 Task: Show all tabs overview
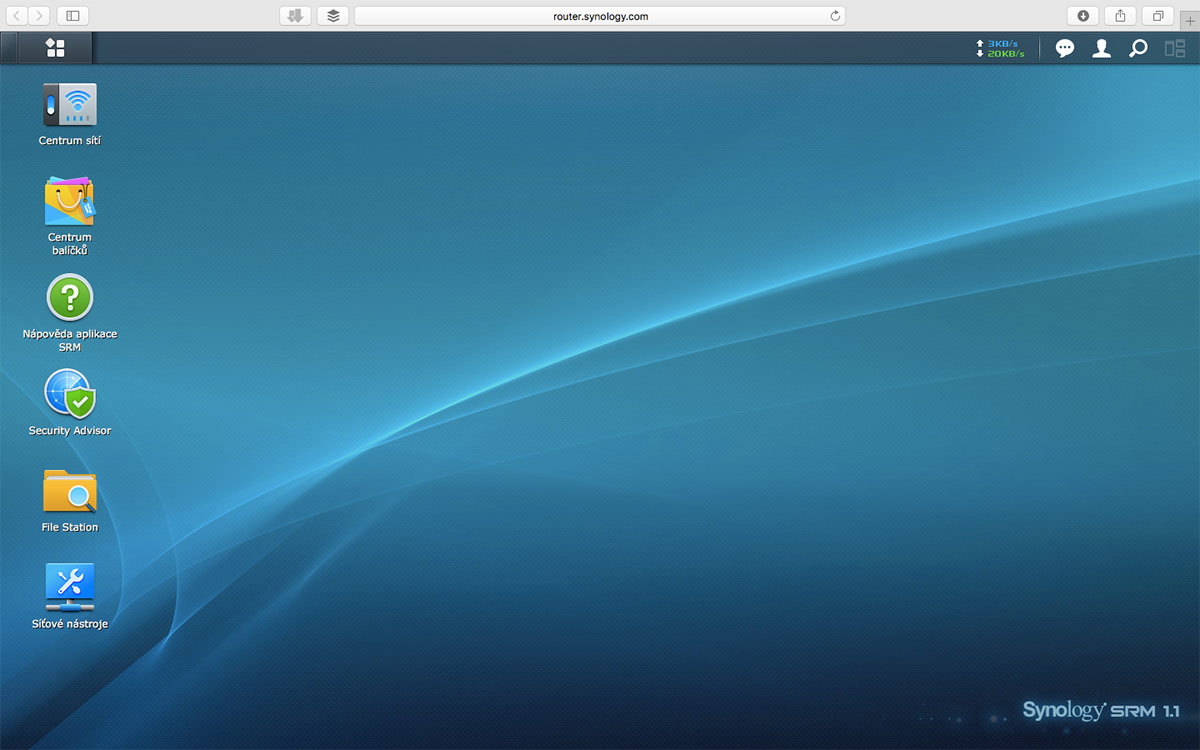(1158, 16)
